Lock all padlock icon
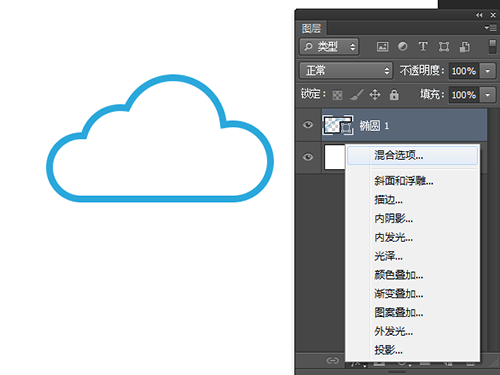 point(394,95)
